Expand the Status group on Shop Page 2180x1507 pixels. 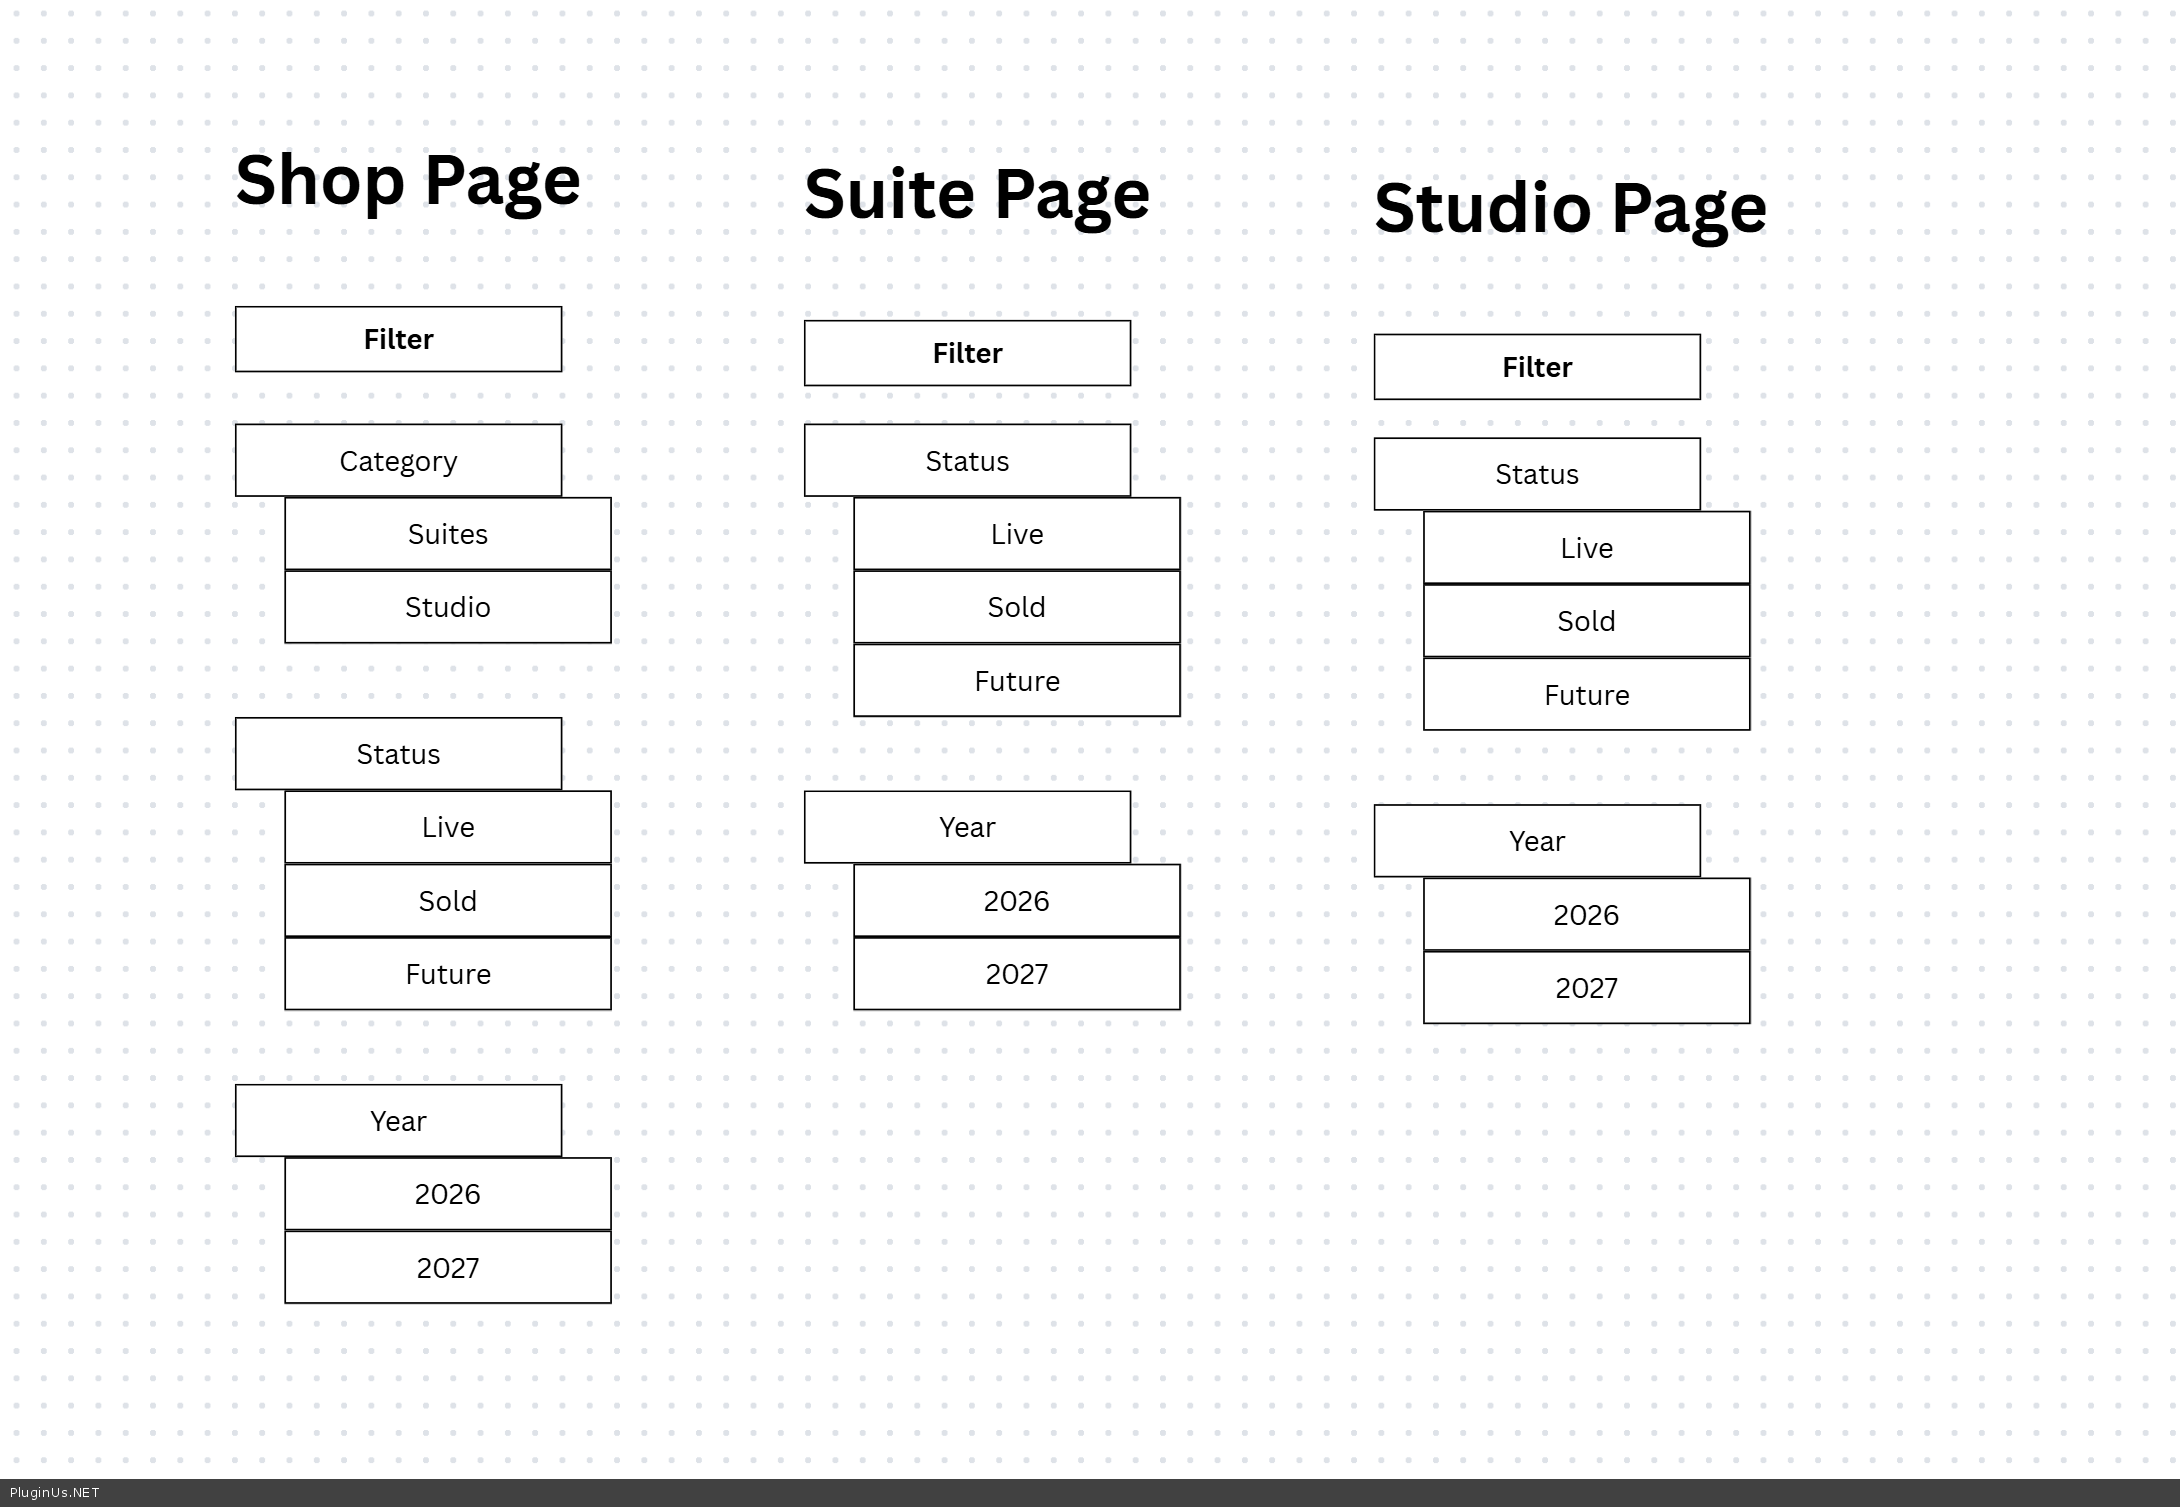click(x=398, y=754)
